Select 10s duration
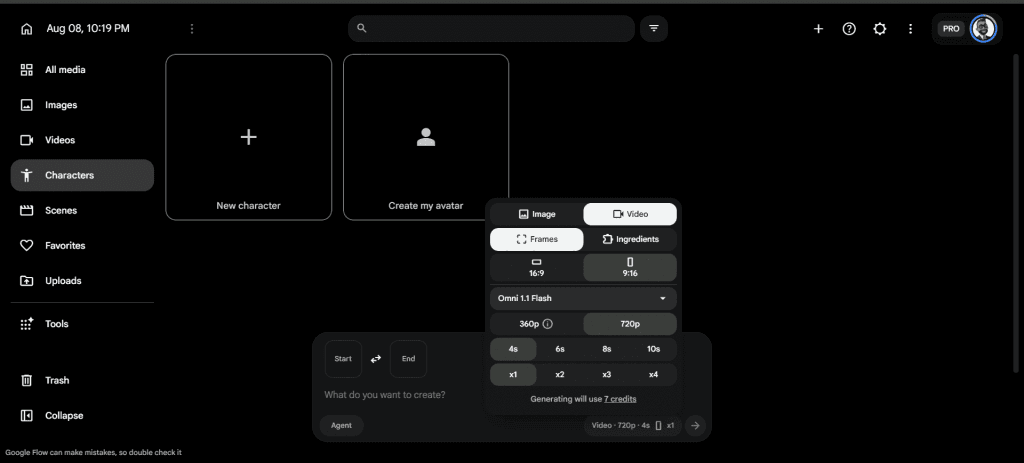 654,349
